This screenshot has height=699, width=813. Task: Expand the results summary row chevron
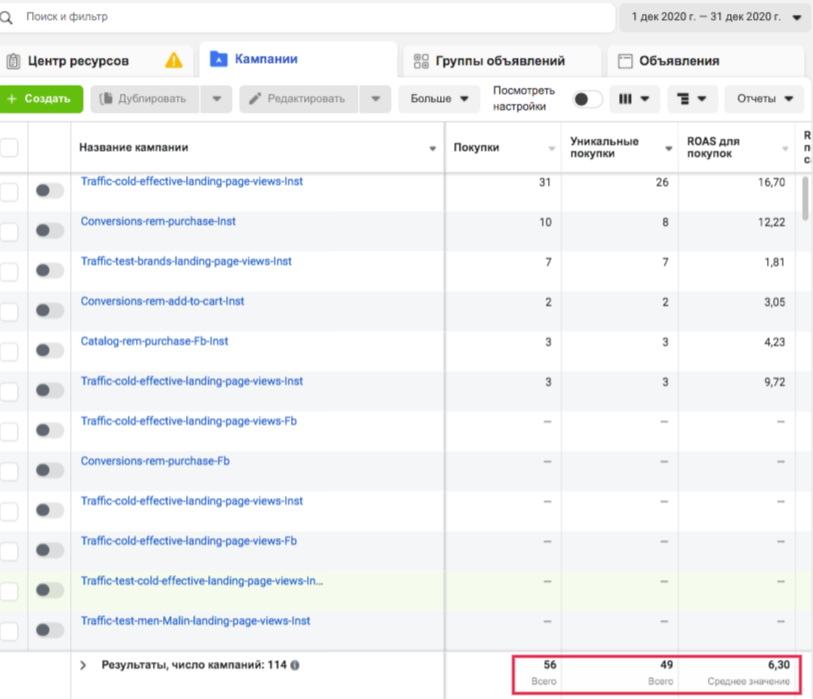(x=83, y=665)
